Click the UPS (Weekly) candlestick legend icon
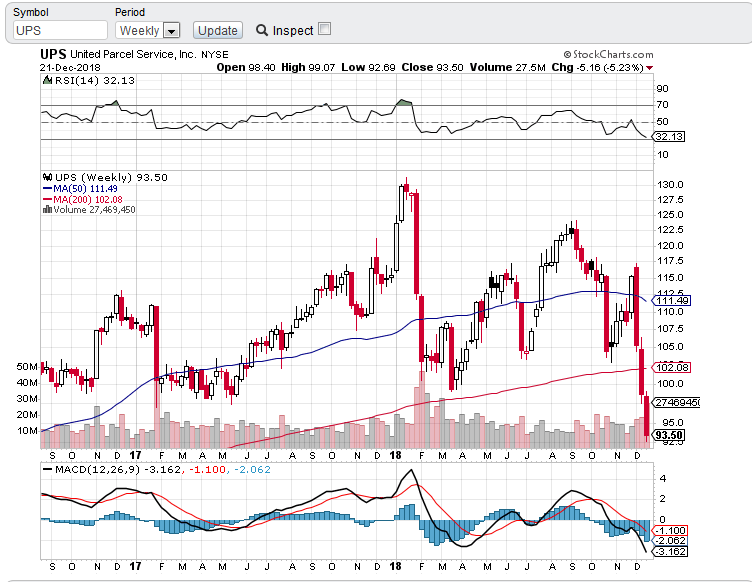Viewport: 752px width, 582px height. coord(47,177)
